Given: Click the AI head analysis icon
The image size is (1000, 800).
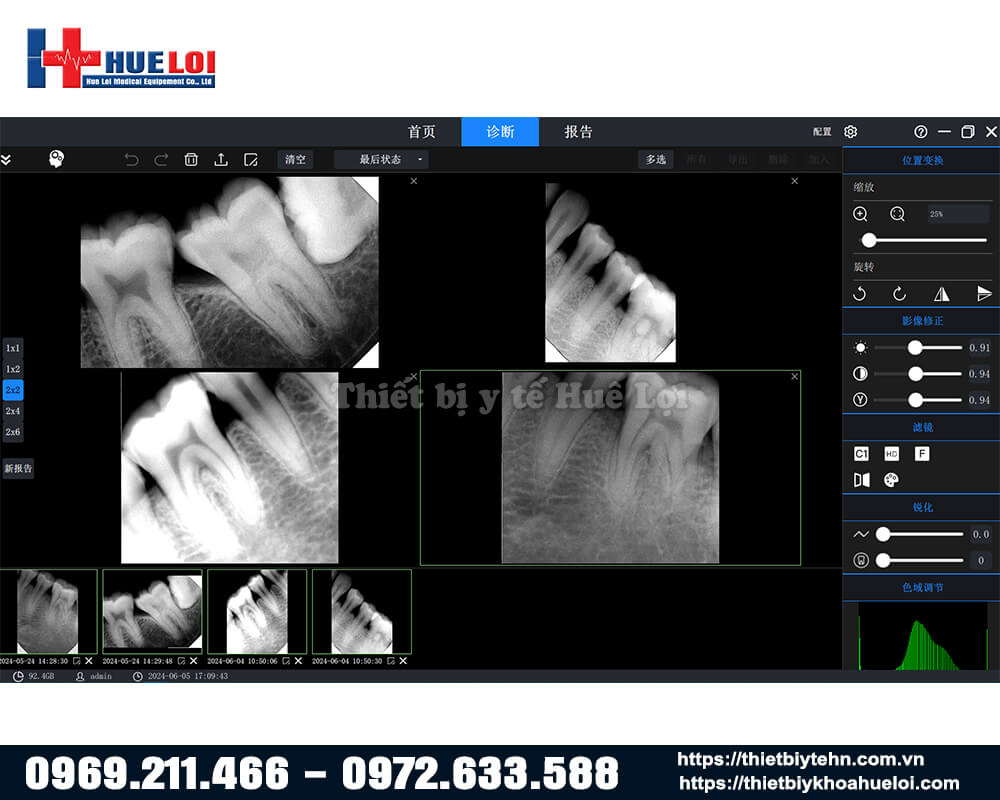Looking at the screenshot, I should tap(57, 159).
